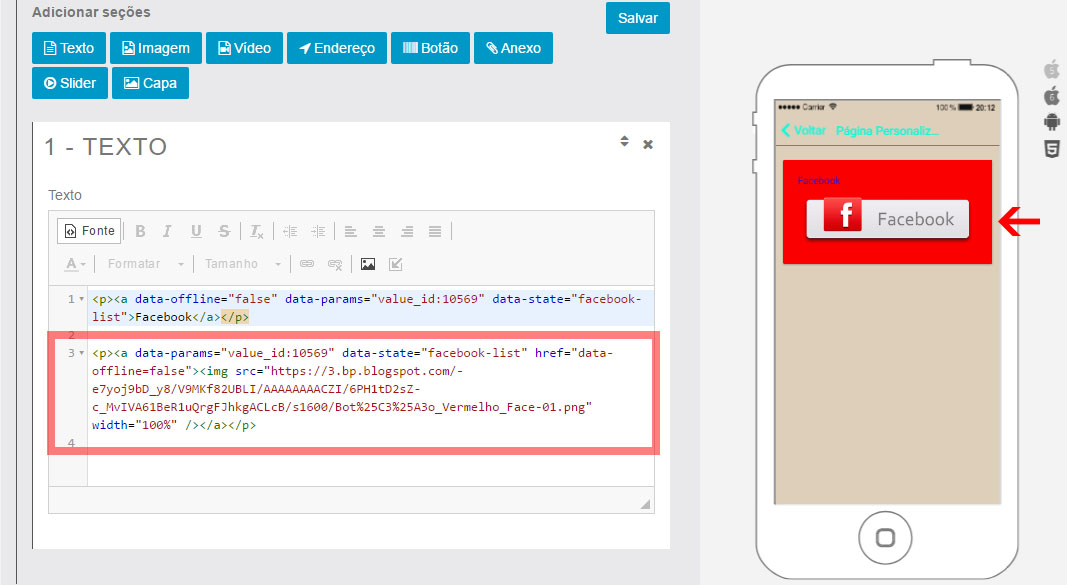Add an Anexo section

[x=513, y=48]
